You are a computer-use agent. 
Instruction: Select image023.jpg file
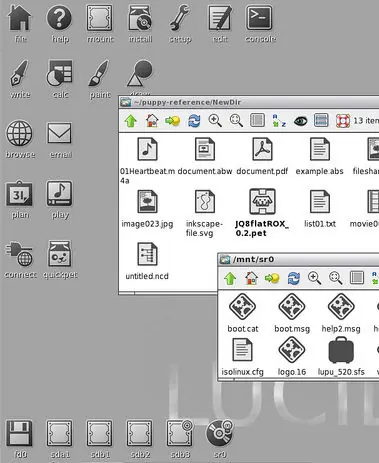coord(147,209)
